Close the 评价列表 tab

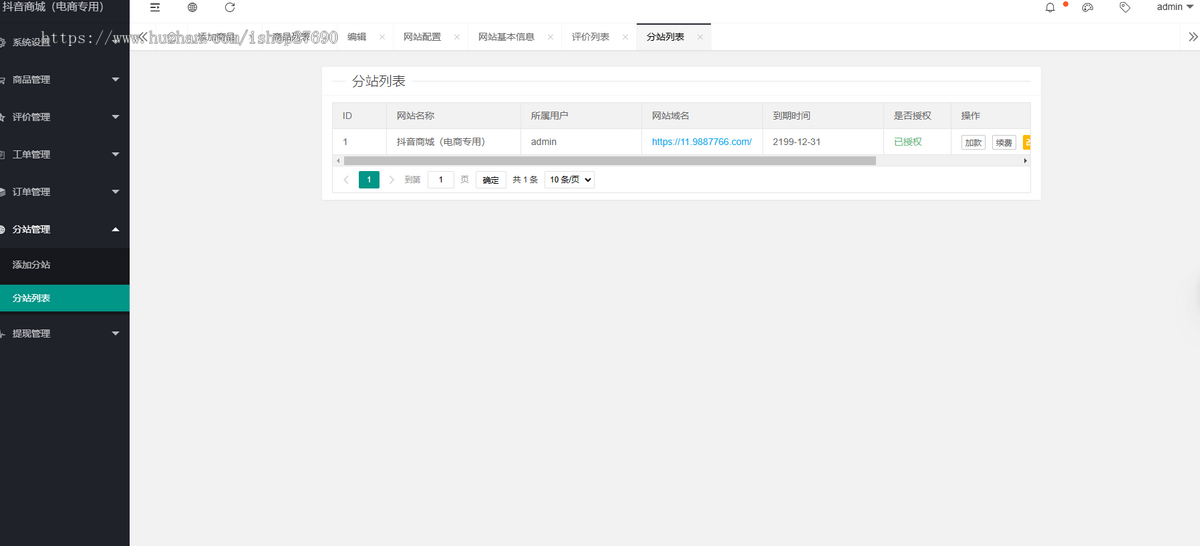[x=625, y=37]
